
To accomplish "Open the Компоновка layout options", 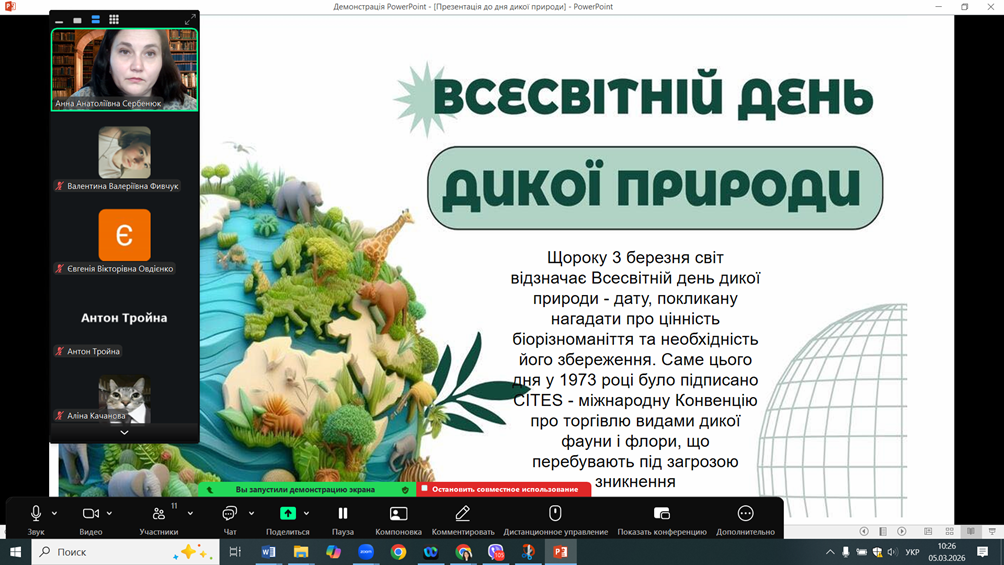I will click(x=398, y=520).
